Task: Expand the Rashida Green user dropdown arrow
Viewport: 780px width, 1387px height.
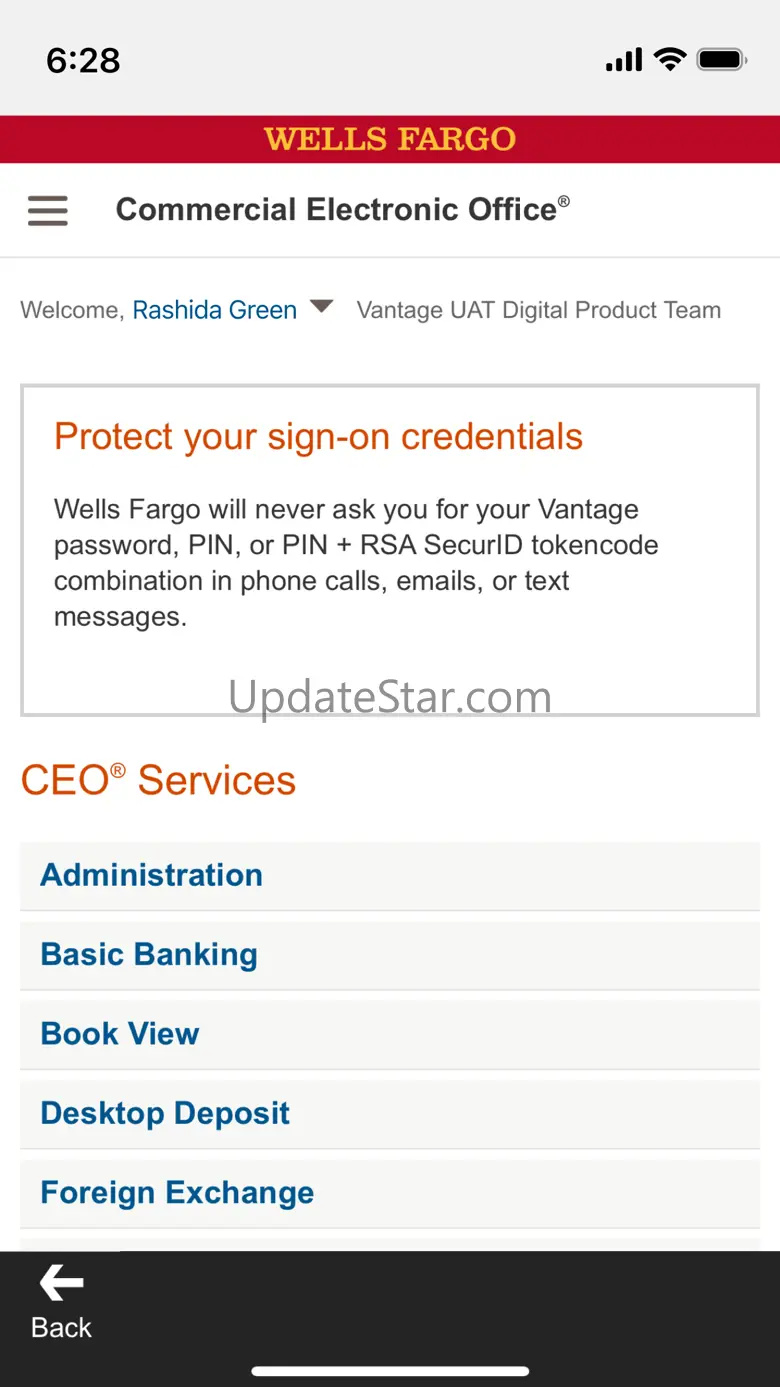Action: [321, 307]
